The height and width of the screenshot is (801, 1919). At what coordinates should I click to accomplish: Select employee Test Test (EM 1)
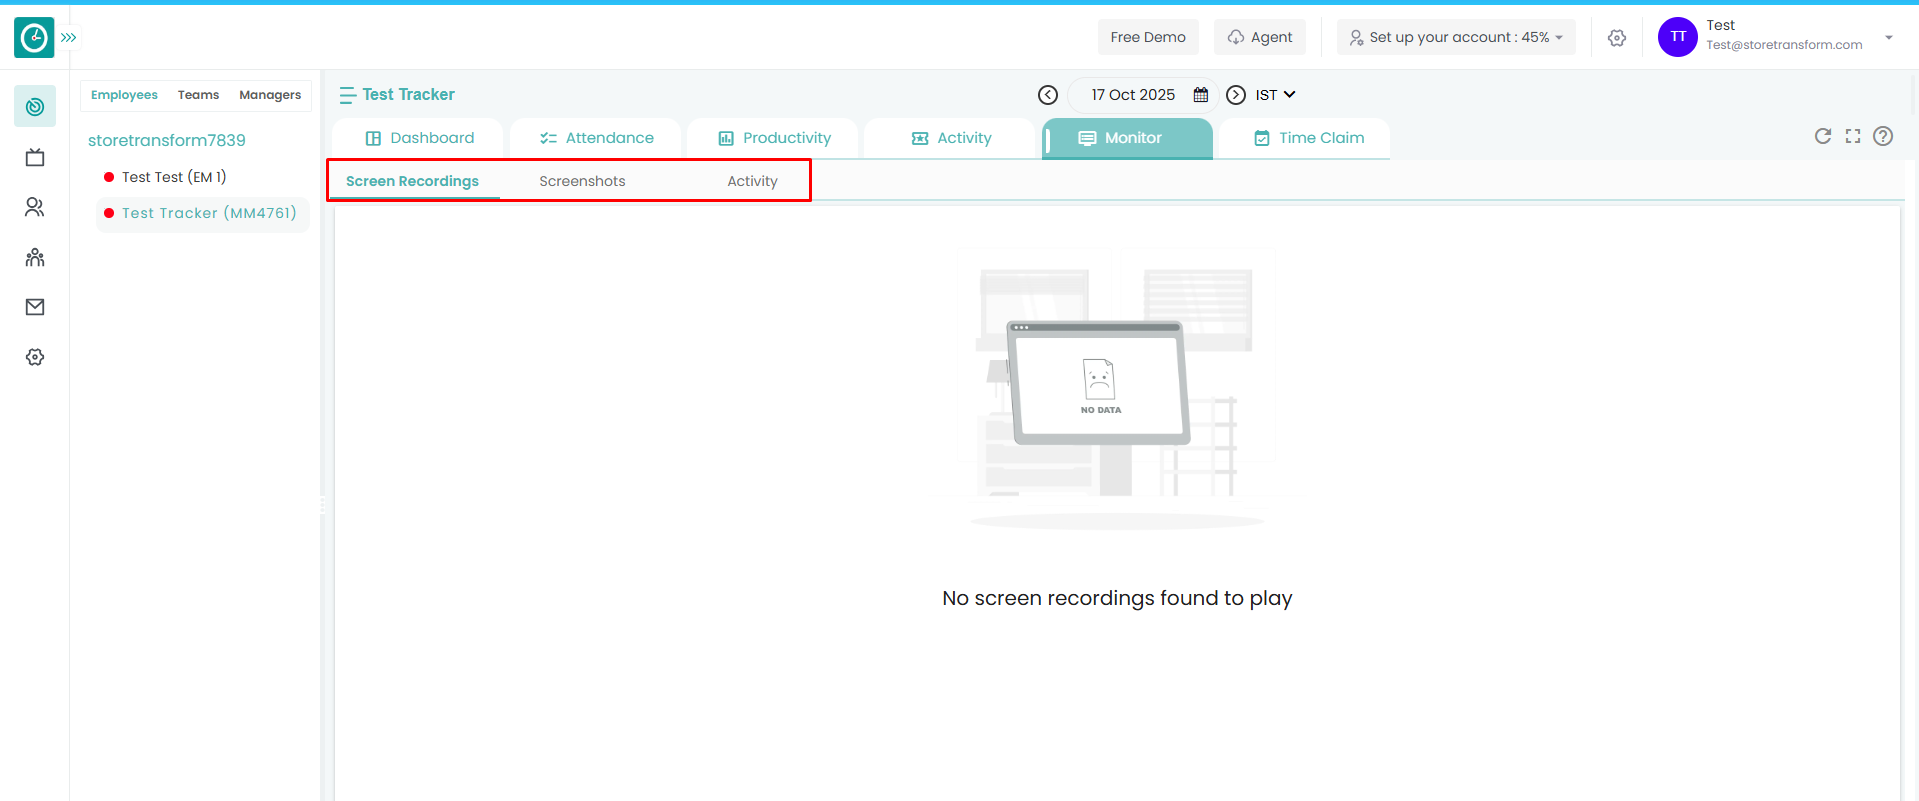[x=174, y=177]
